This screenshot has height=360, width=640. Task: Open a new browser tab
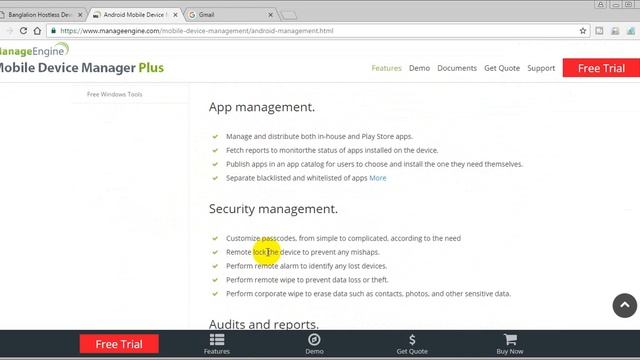(289, 15)
